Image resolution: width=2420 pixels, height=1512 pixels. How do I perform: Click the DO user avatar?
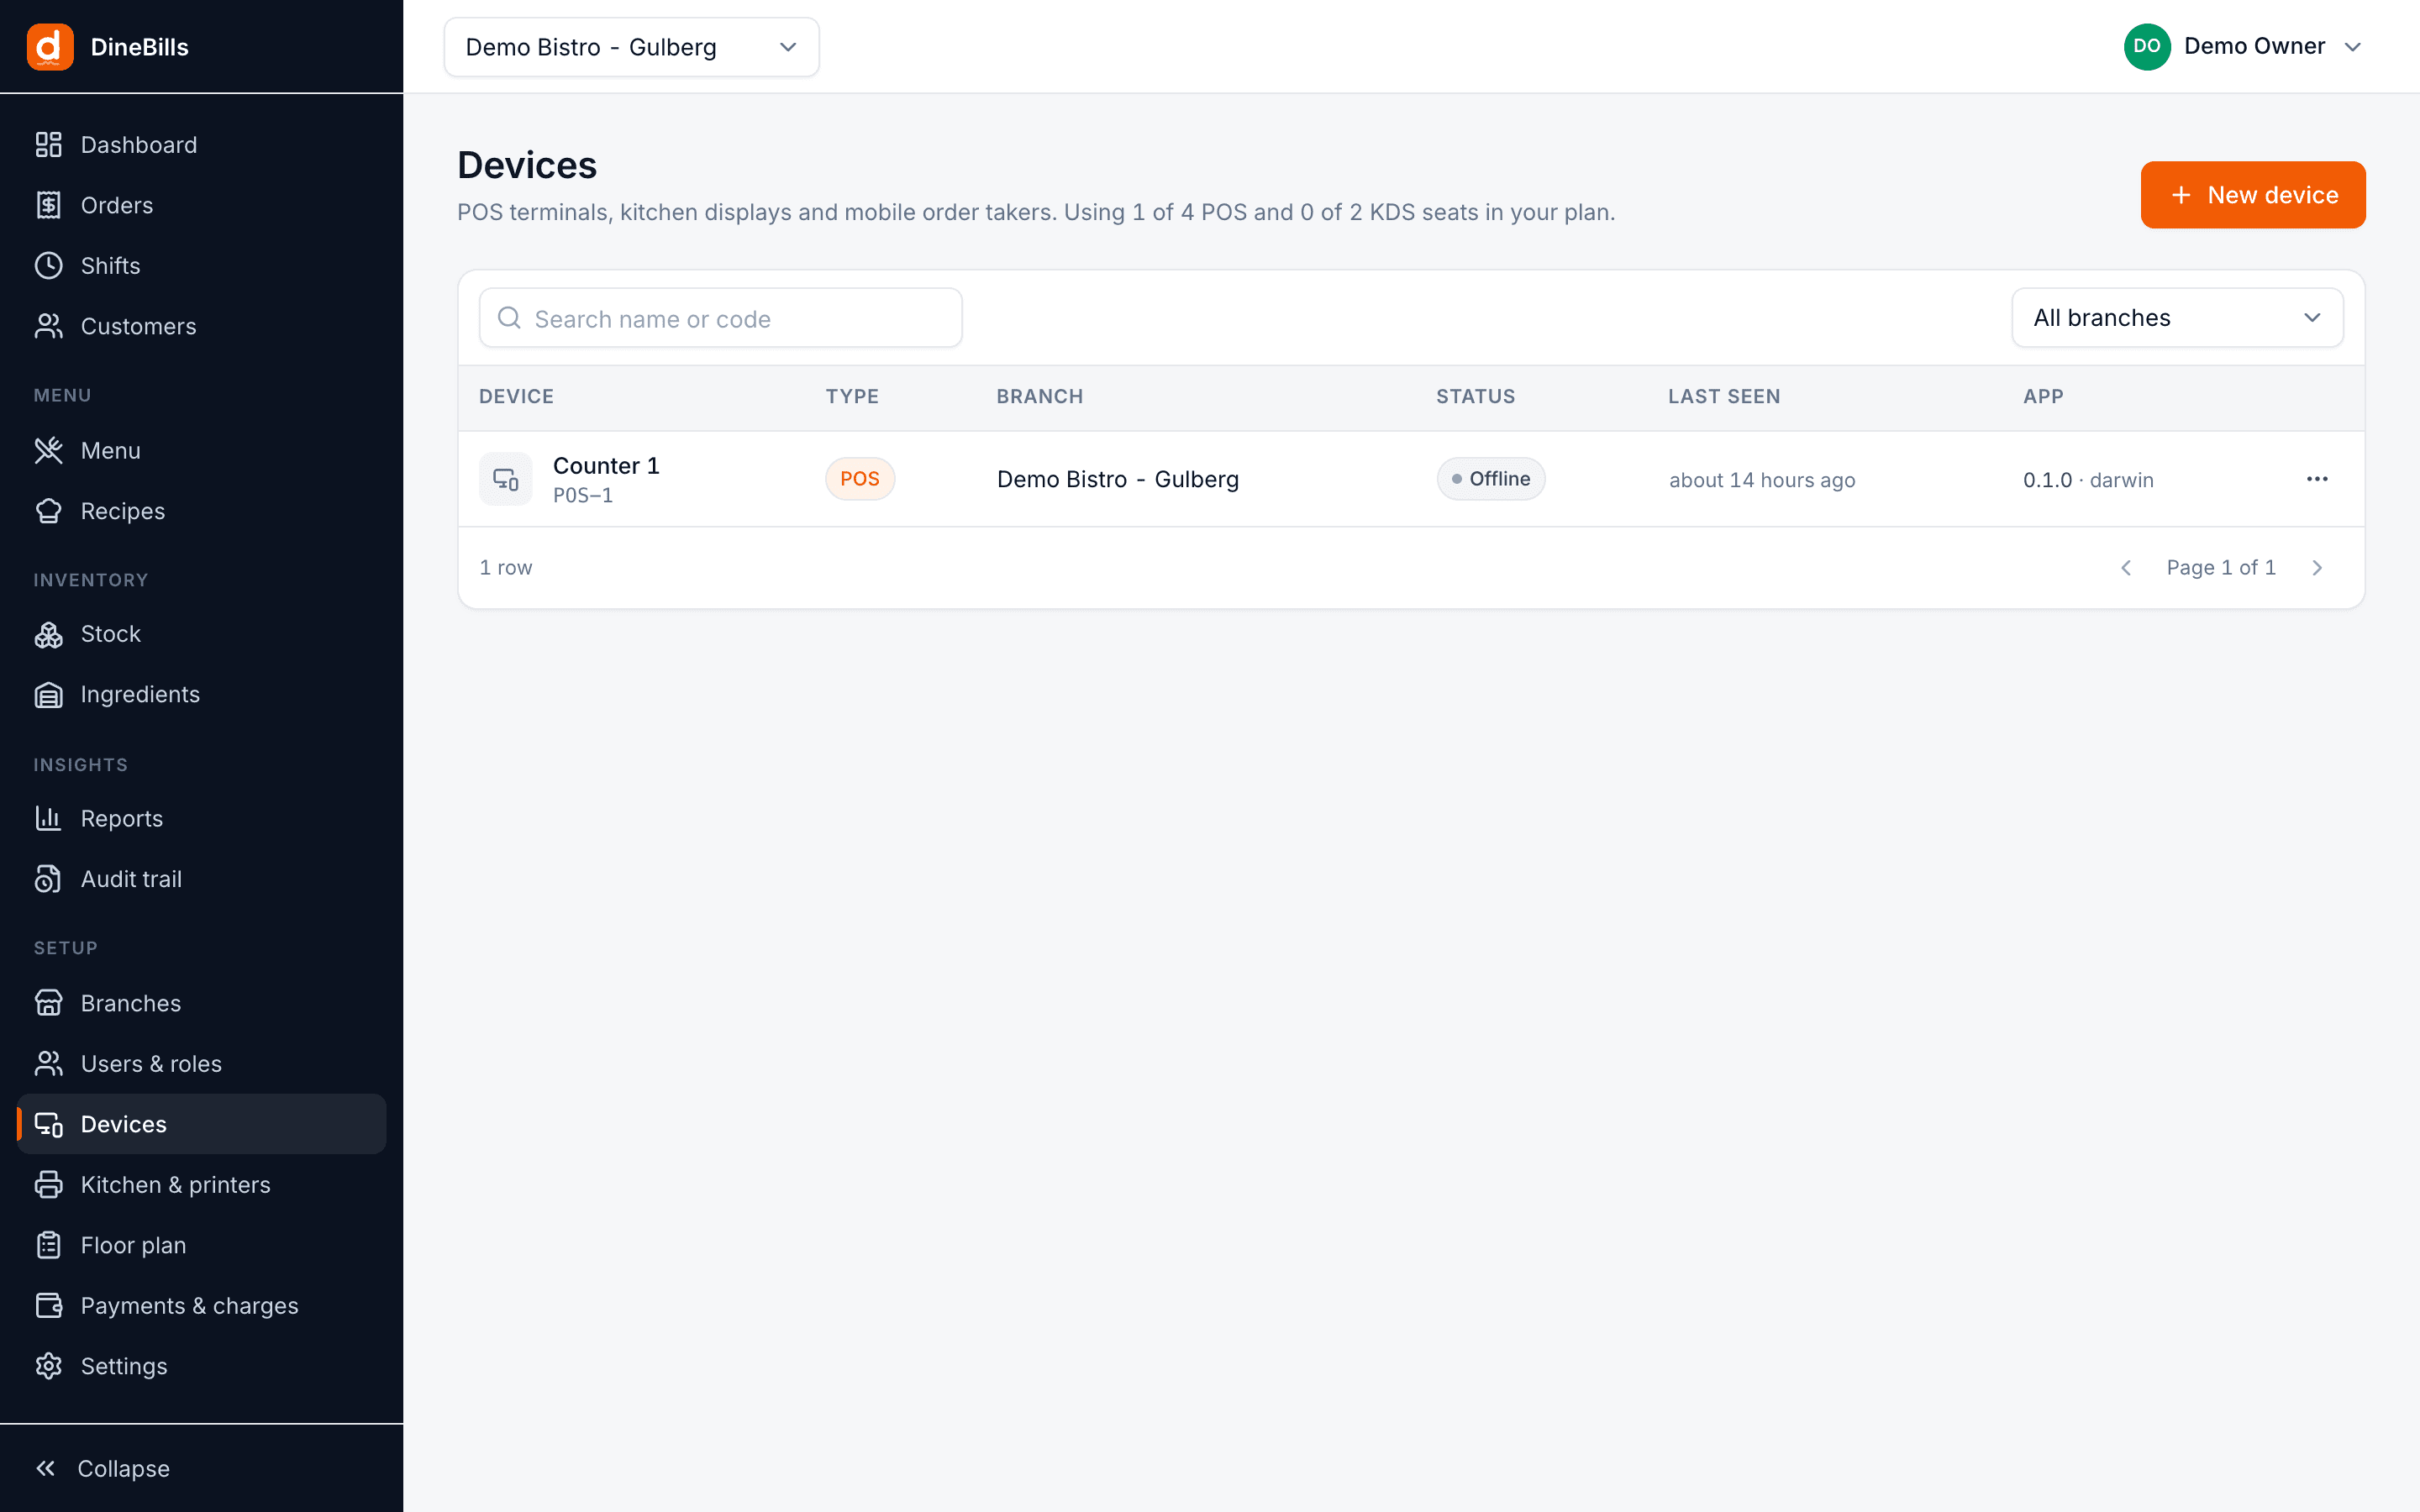2147,47
